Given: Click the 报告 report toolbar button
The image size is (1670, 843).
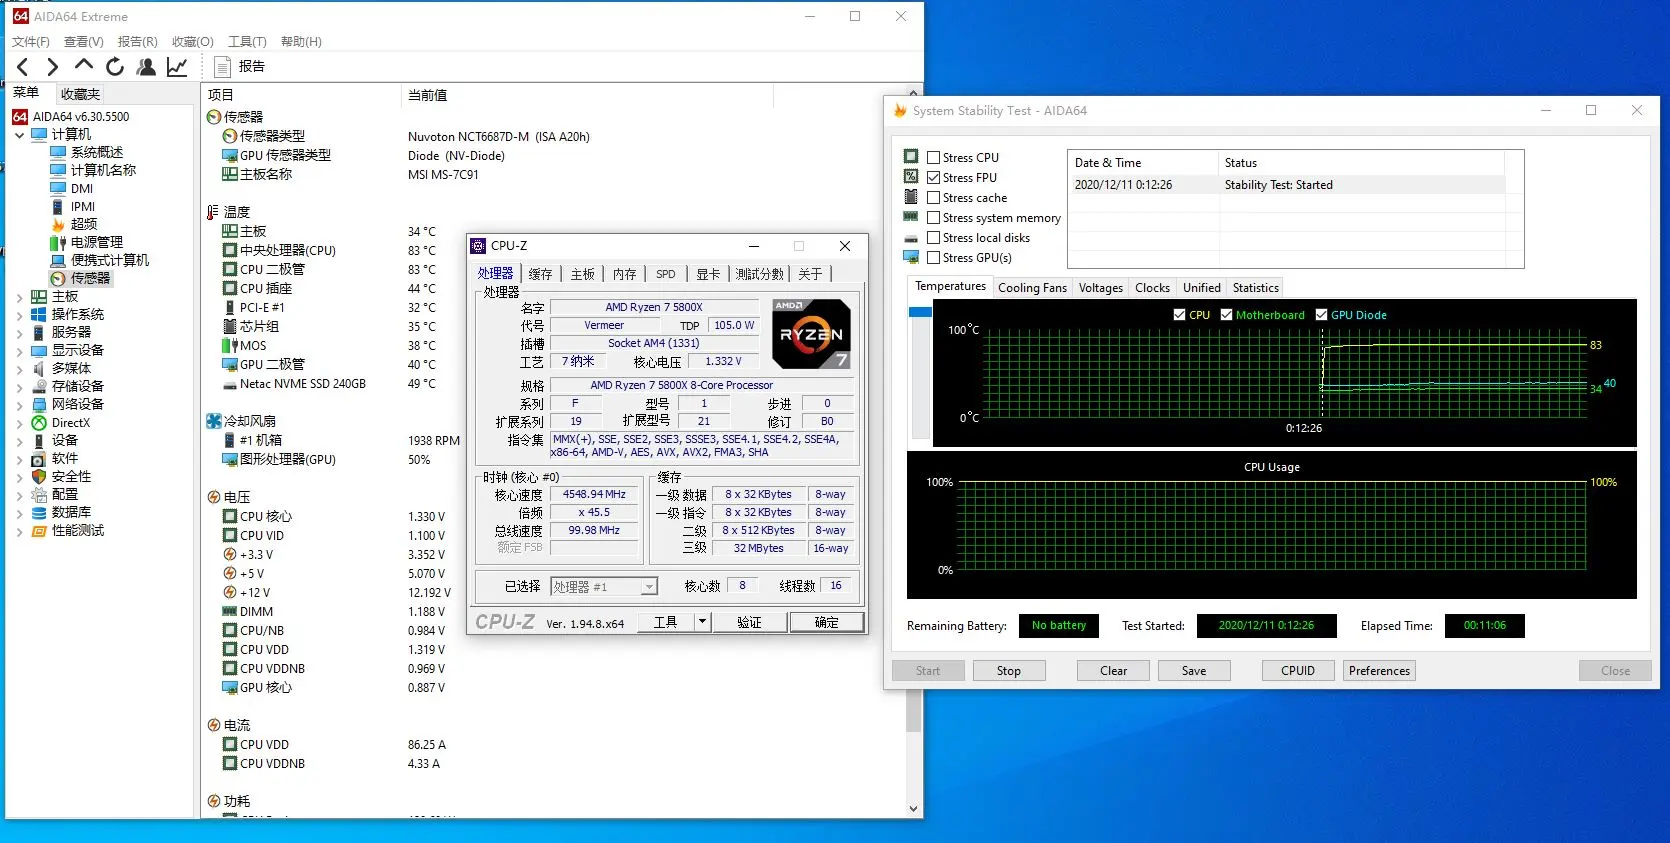Looking at the screenshot, I should (x=240, y=67).
